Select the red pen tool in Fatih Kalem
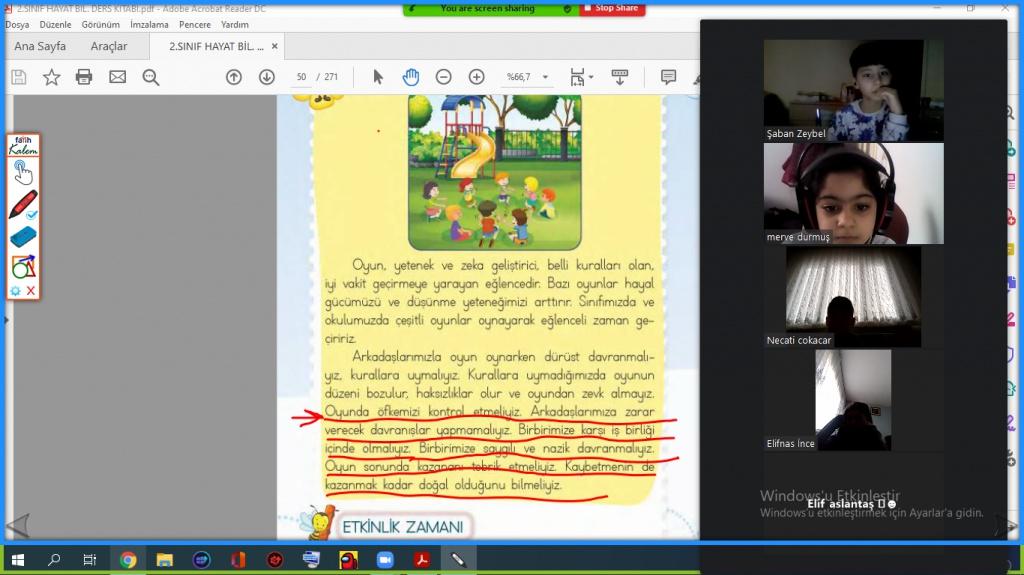The height and width of the screenshot is (575, 1024). (x=24, y=205)
